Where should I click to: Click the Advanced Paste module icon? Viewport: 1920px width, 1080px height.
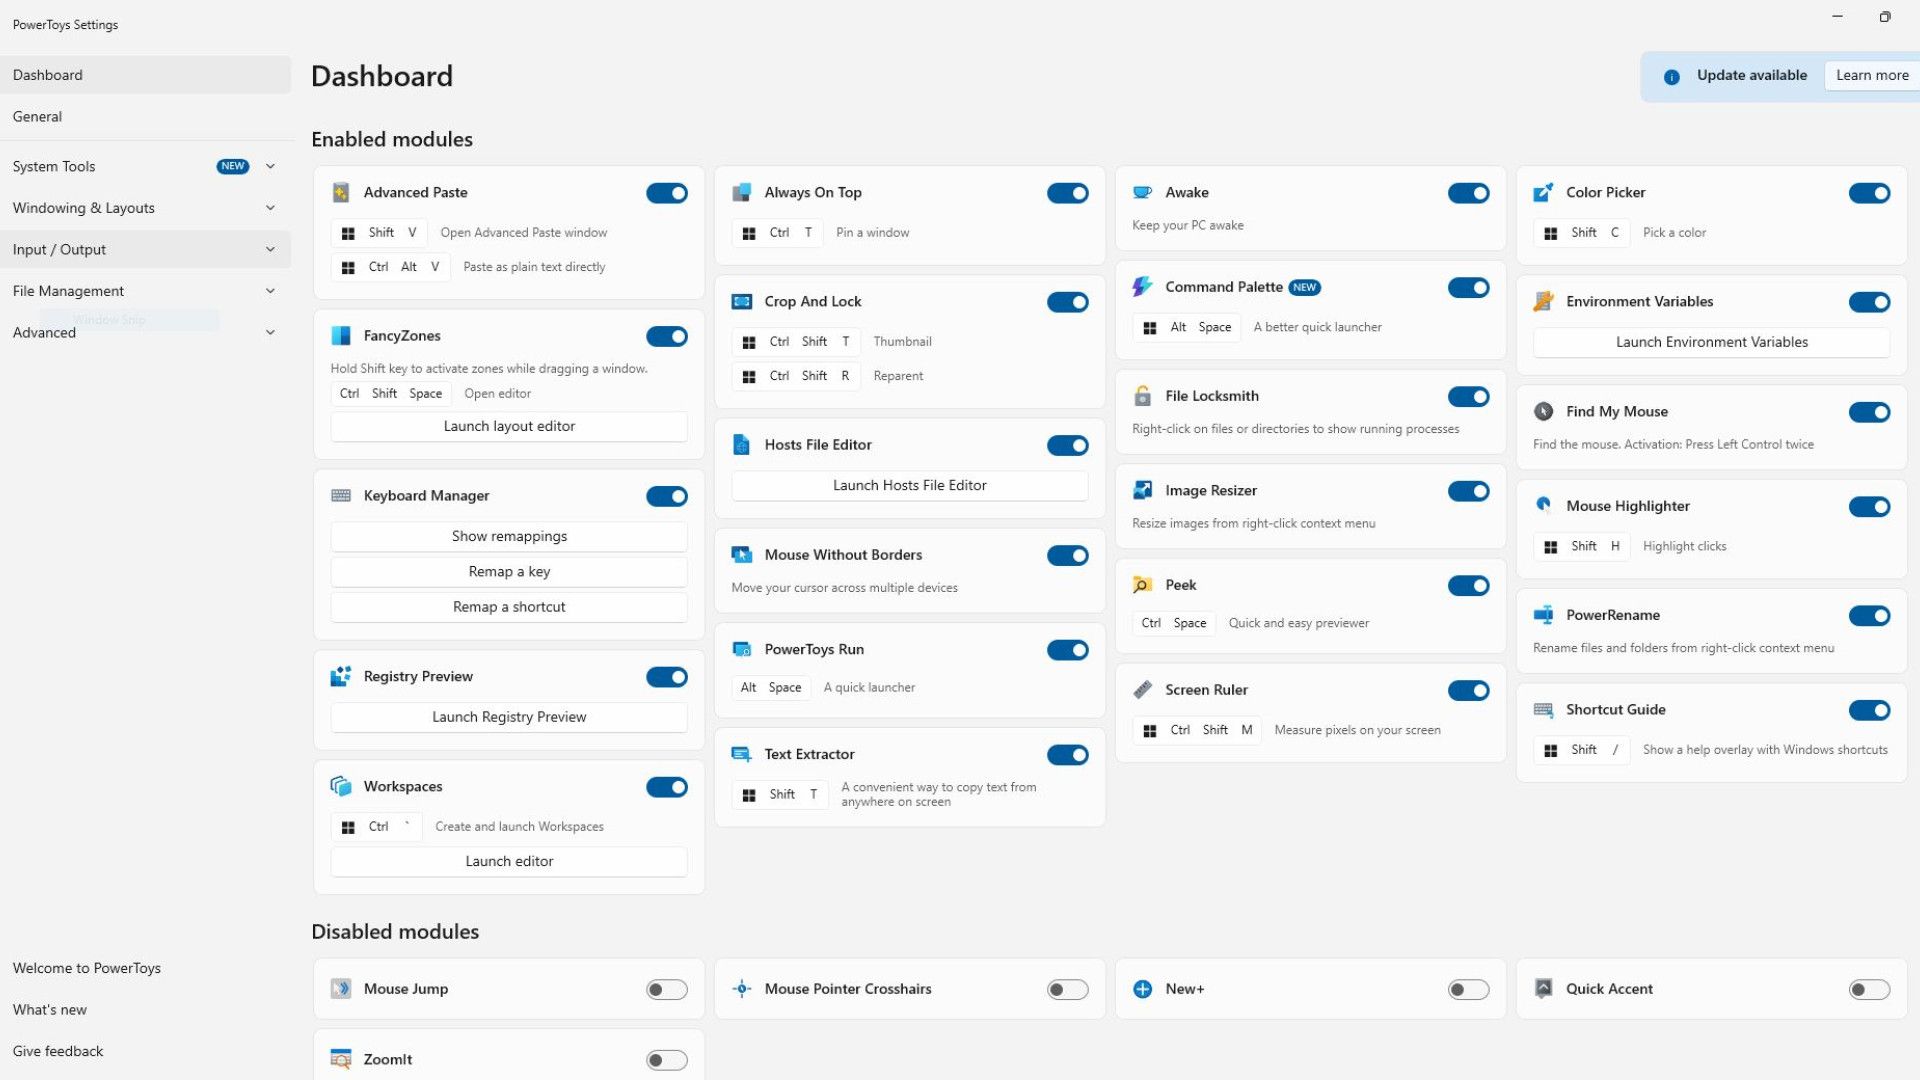(341, 192)
